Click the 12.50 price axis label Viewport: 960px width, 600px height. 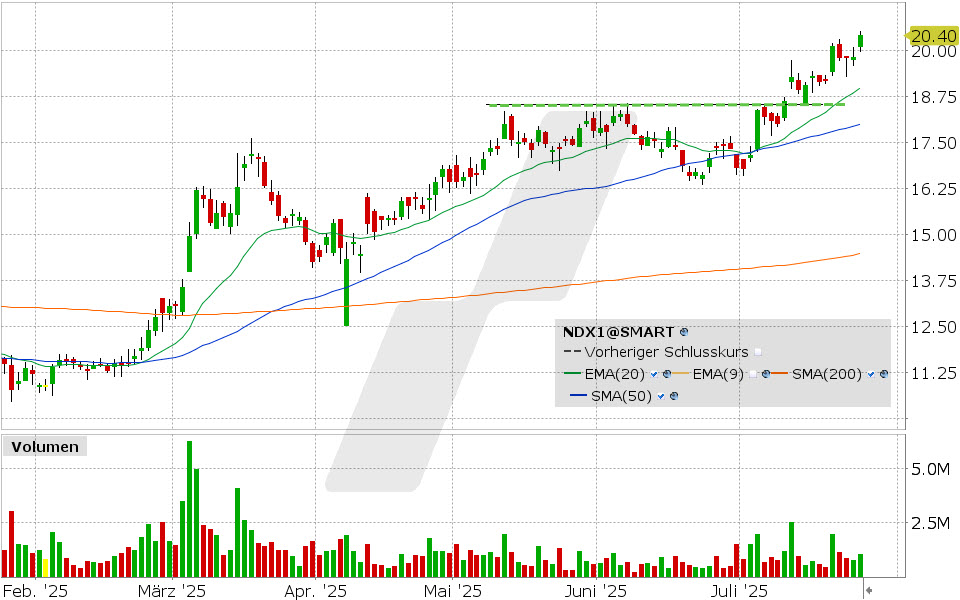tap(934, 327)
